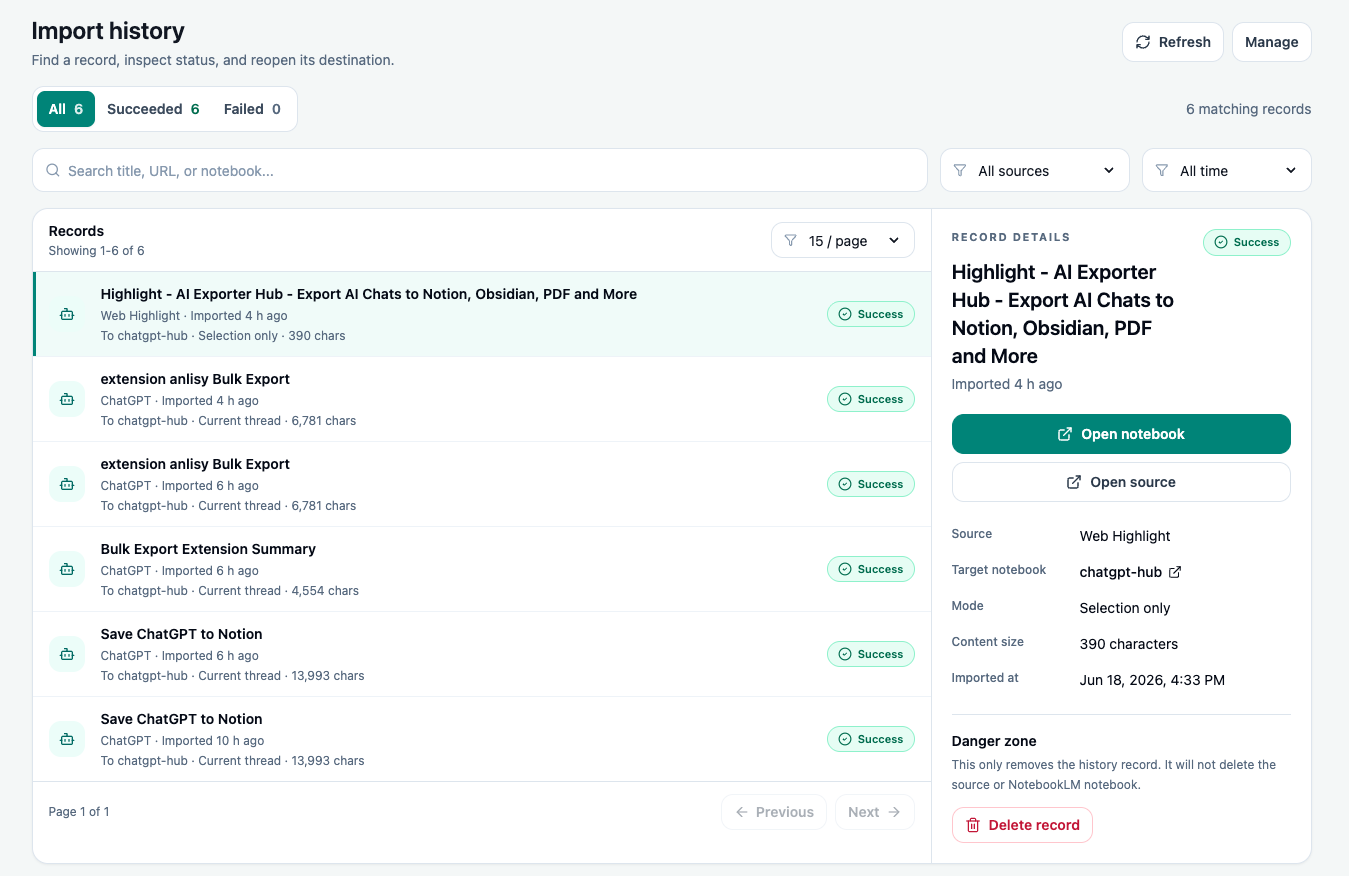Focus the search title, URL, or notebook field

click(480, 170)
